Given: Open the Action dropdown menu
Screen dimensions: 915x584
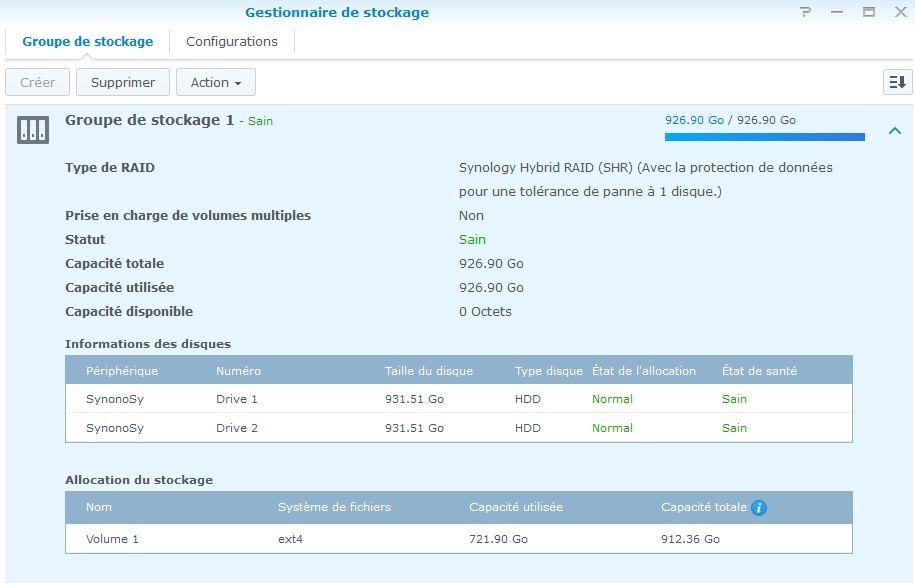Looking at the screenshot, I should tap(216, 82).
